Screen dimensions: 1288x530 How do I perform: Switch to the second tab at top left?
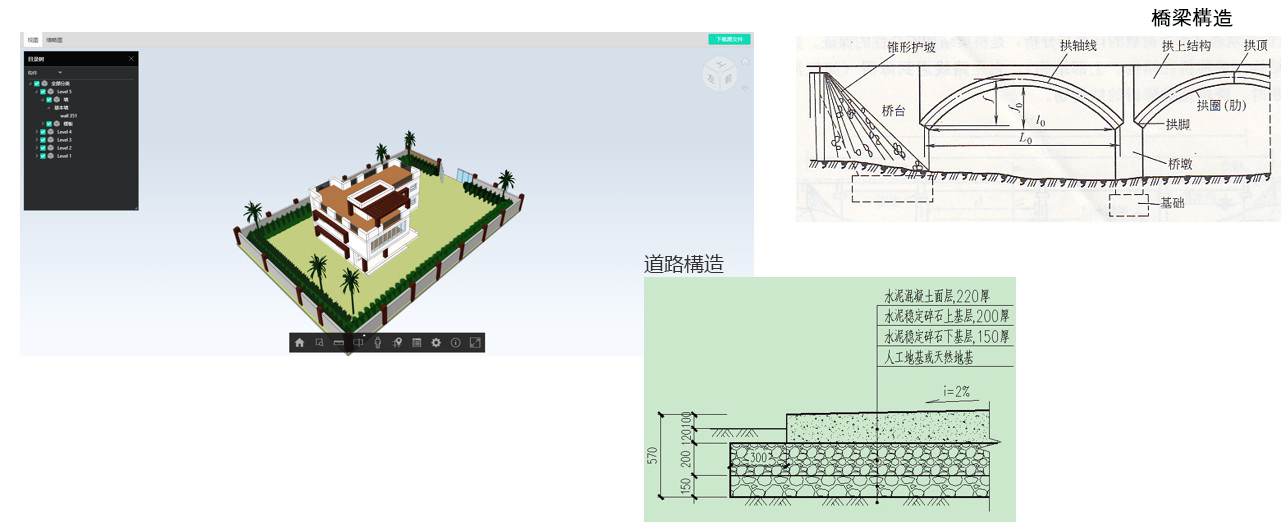[x=53, y=40]
